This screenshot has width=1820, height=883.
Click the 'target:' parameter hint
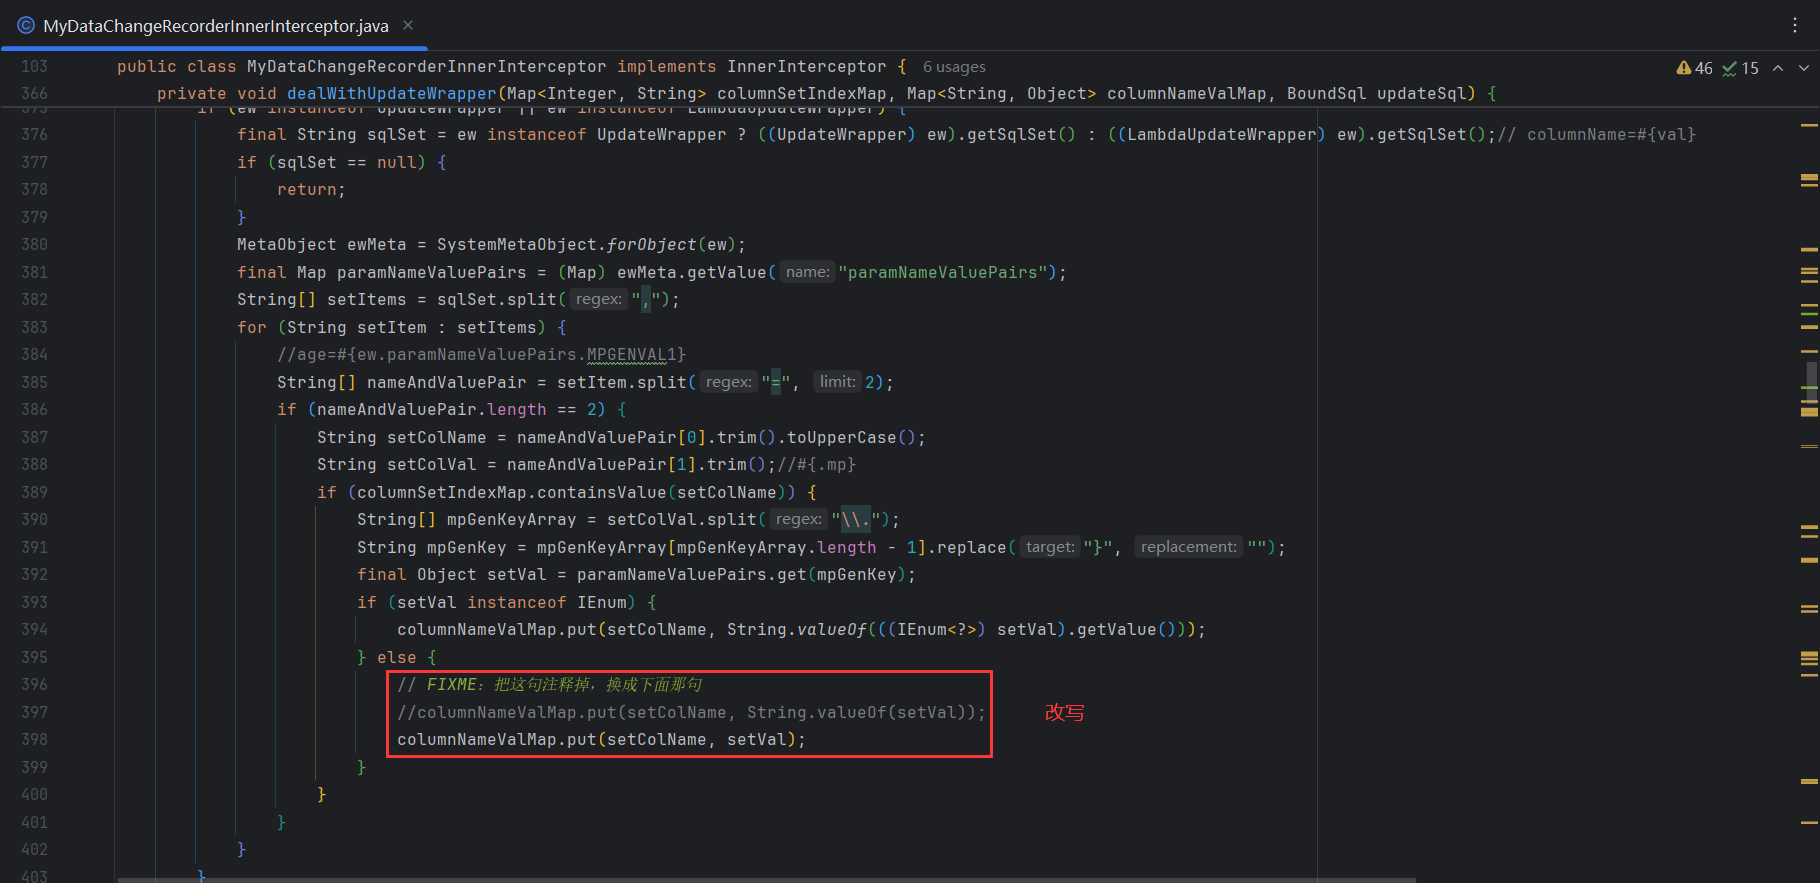click(1050, 547)
